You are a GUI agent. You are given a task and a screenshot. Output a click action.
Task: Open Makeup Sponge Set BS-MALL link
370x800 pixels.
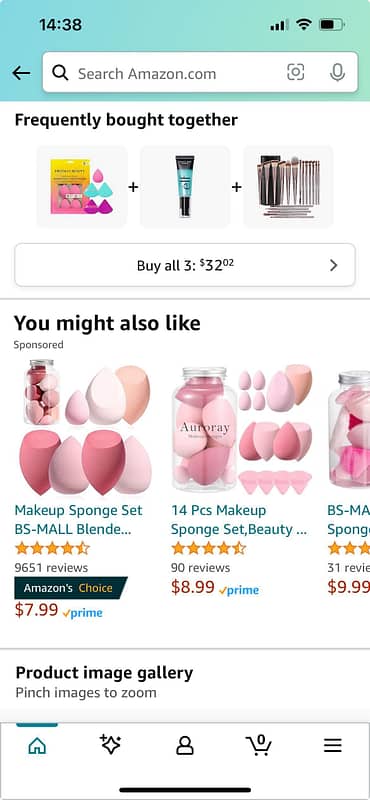(79, 519)
